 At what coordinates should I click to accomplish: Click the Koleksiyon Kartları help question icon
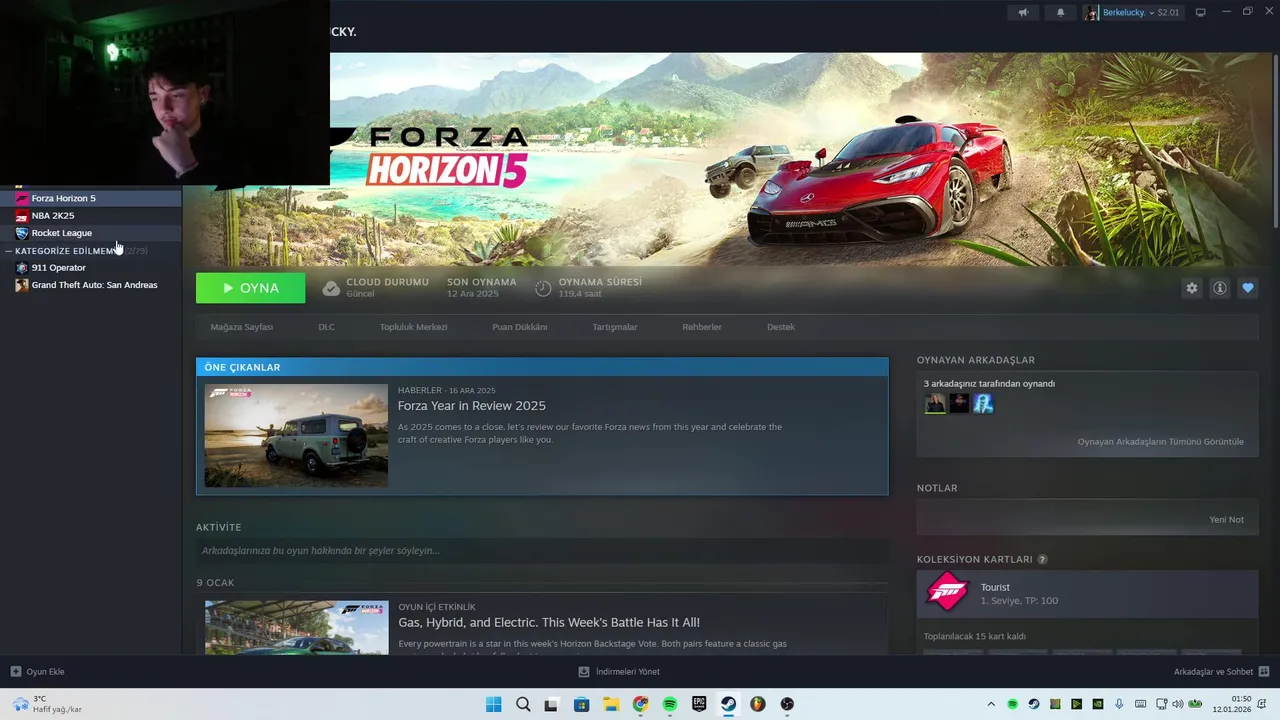point(1042,559)
